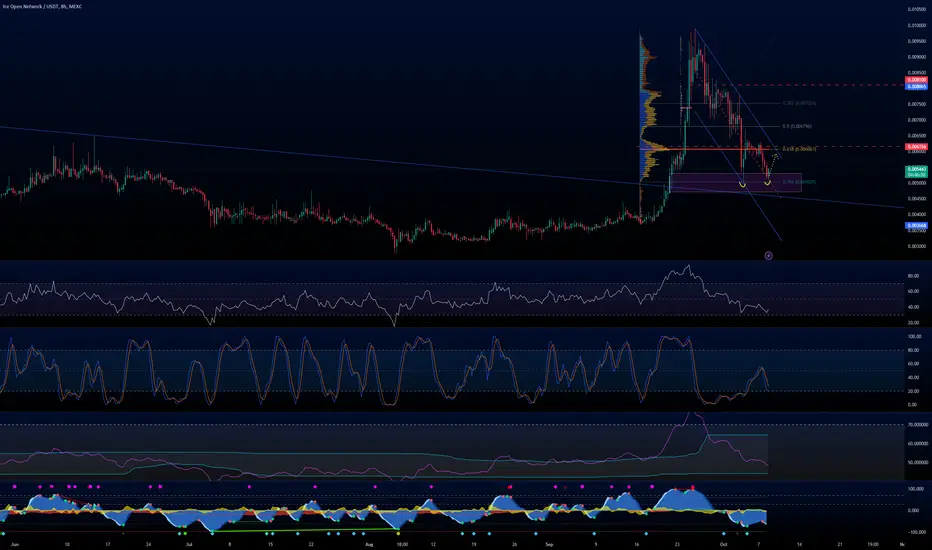Click the 18:00 label on the time axis
932x550 pixels.
pyautogui.click(x=402, y=544)
